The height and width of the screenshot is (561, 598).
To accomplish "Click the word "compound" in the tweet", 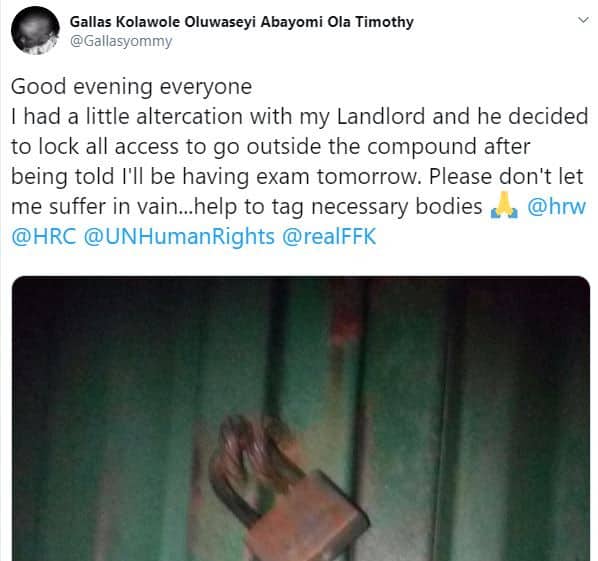I will click(x=421, y=147).
